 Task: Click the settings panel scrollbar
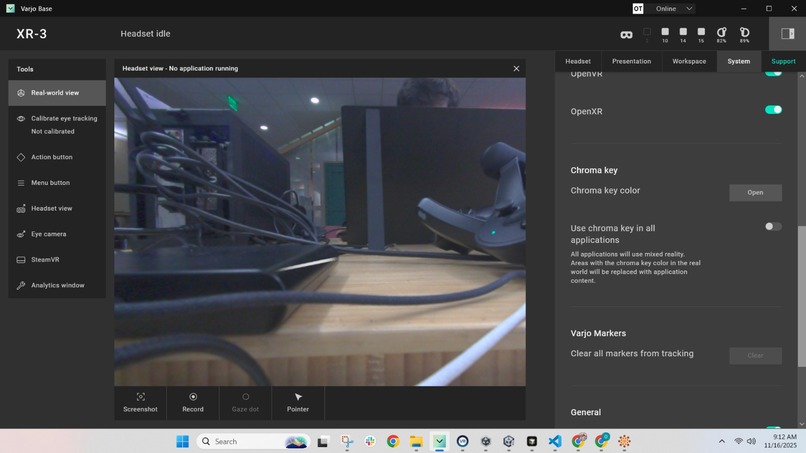coord(801,296)
